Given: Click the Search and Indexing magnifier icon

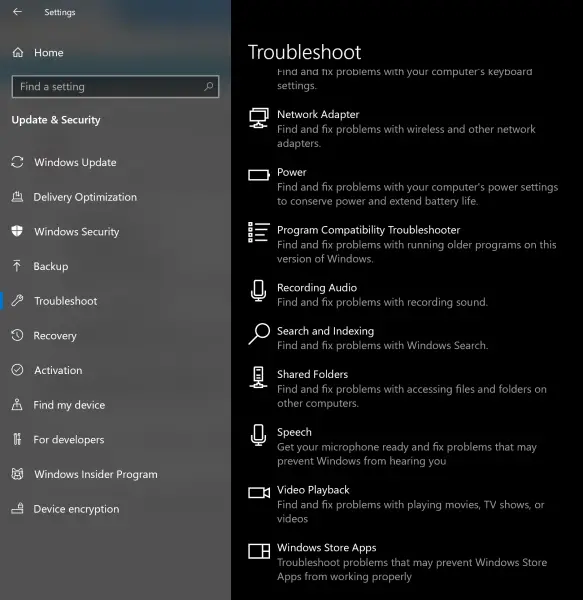Looking at the screenshot, I should (x=259, y=334).
